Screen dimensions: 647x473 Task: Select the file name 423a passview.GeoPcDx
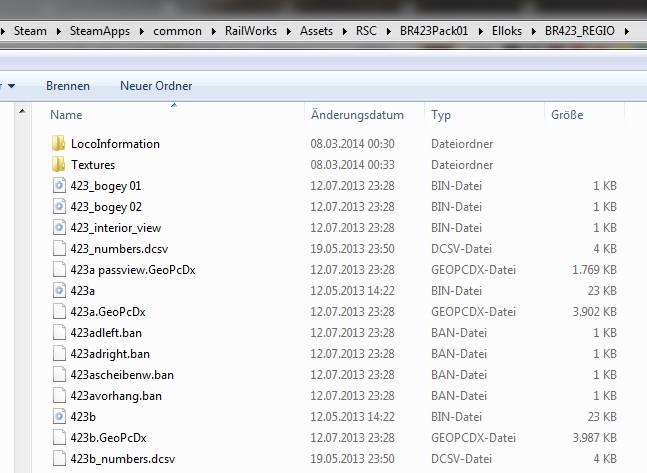(x=133, y=270)
